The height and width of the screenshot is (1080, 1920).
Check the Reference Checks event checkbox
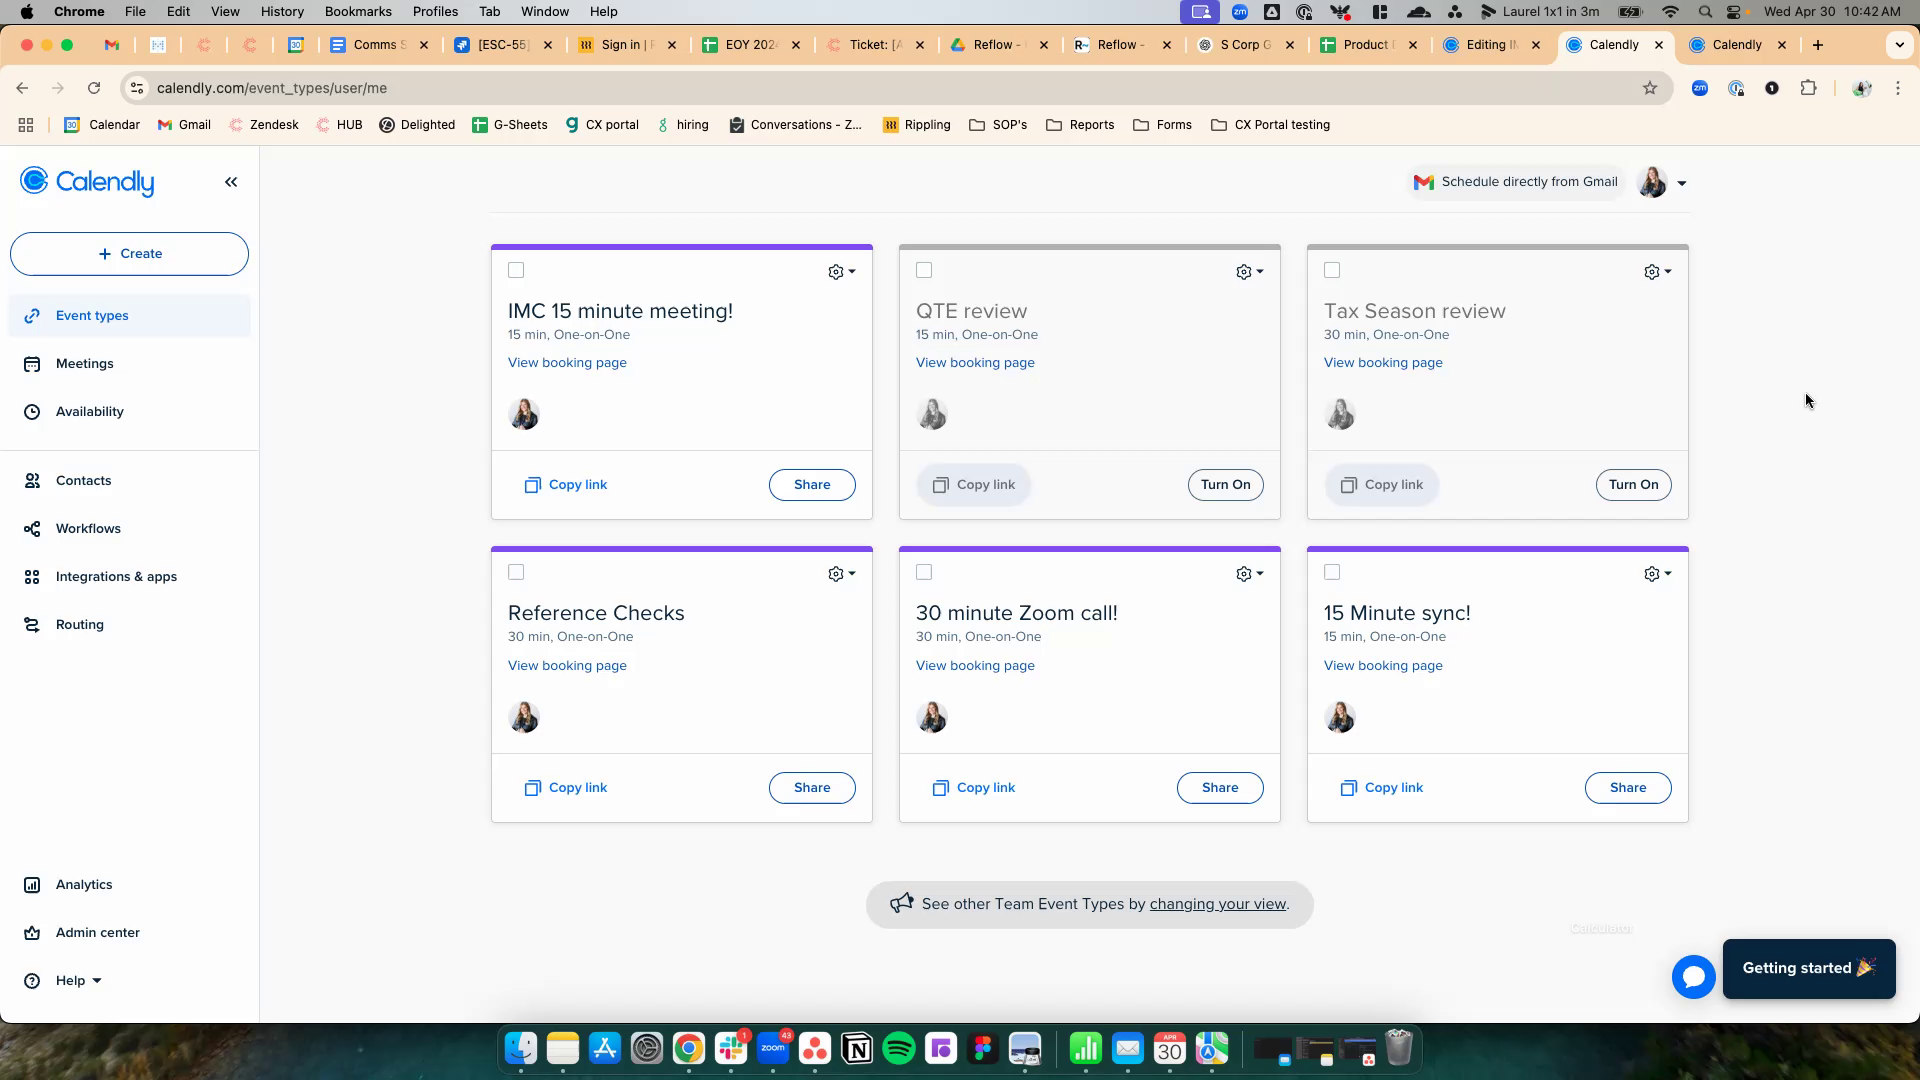516,572
